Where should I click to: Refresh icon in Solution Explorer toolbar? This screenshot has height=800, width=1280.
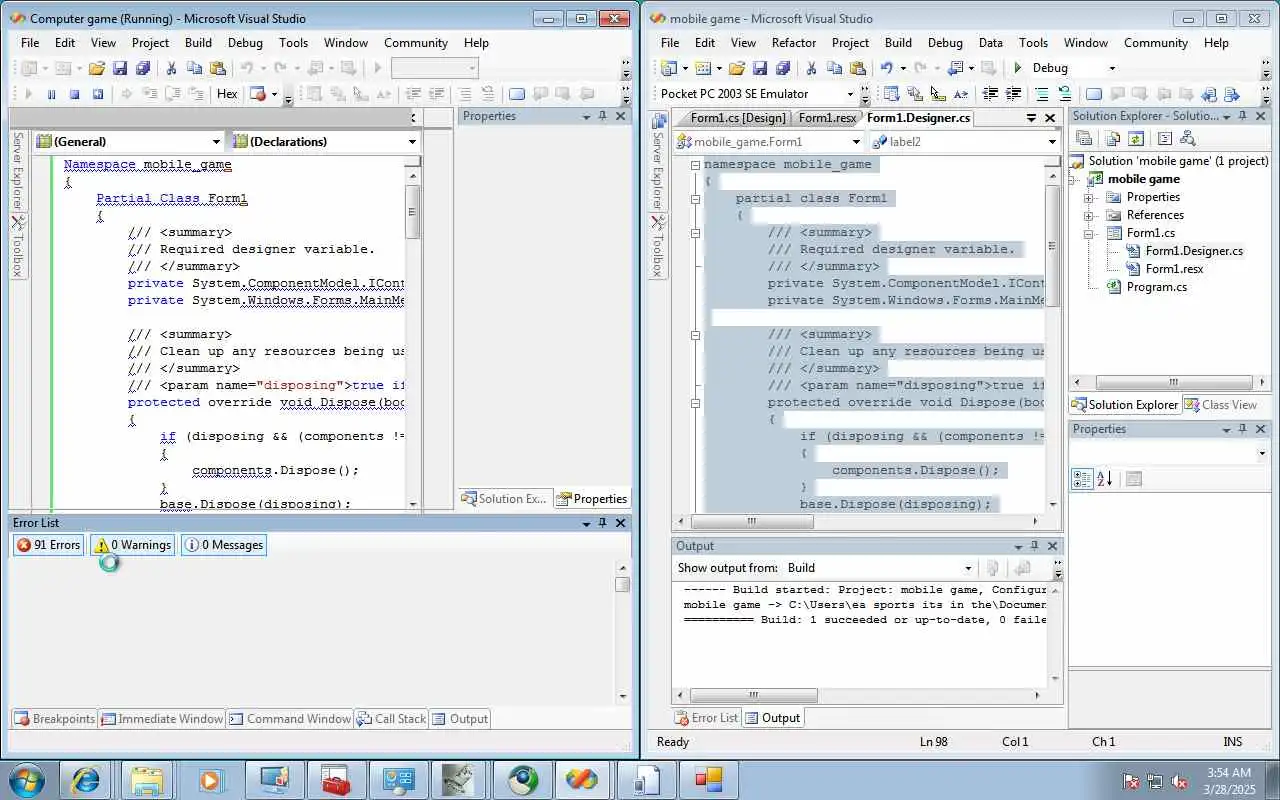pos(1135,139)
